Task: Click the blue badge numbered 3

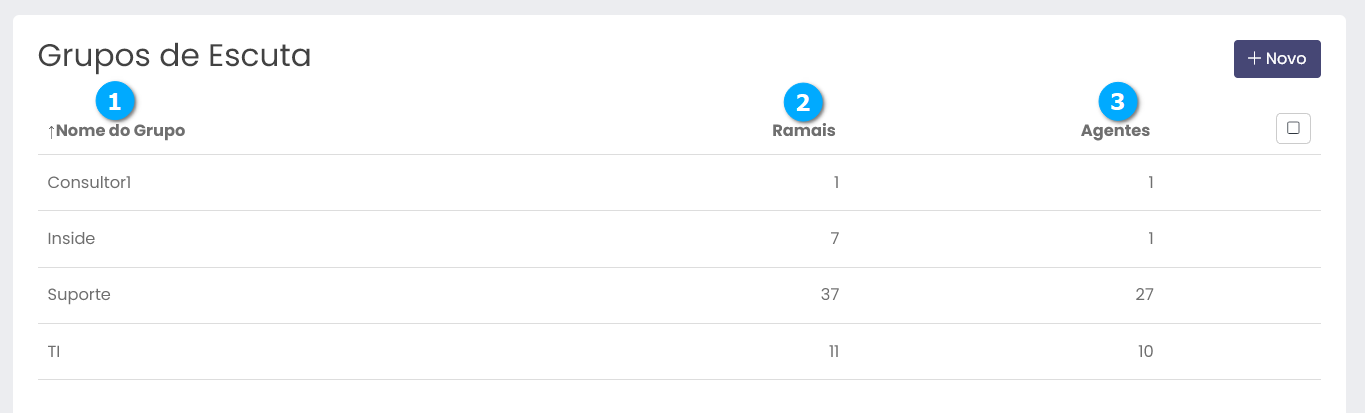Action: (x=1118, y=101)
